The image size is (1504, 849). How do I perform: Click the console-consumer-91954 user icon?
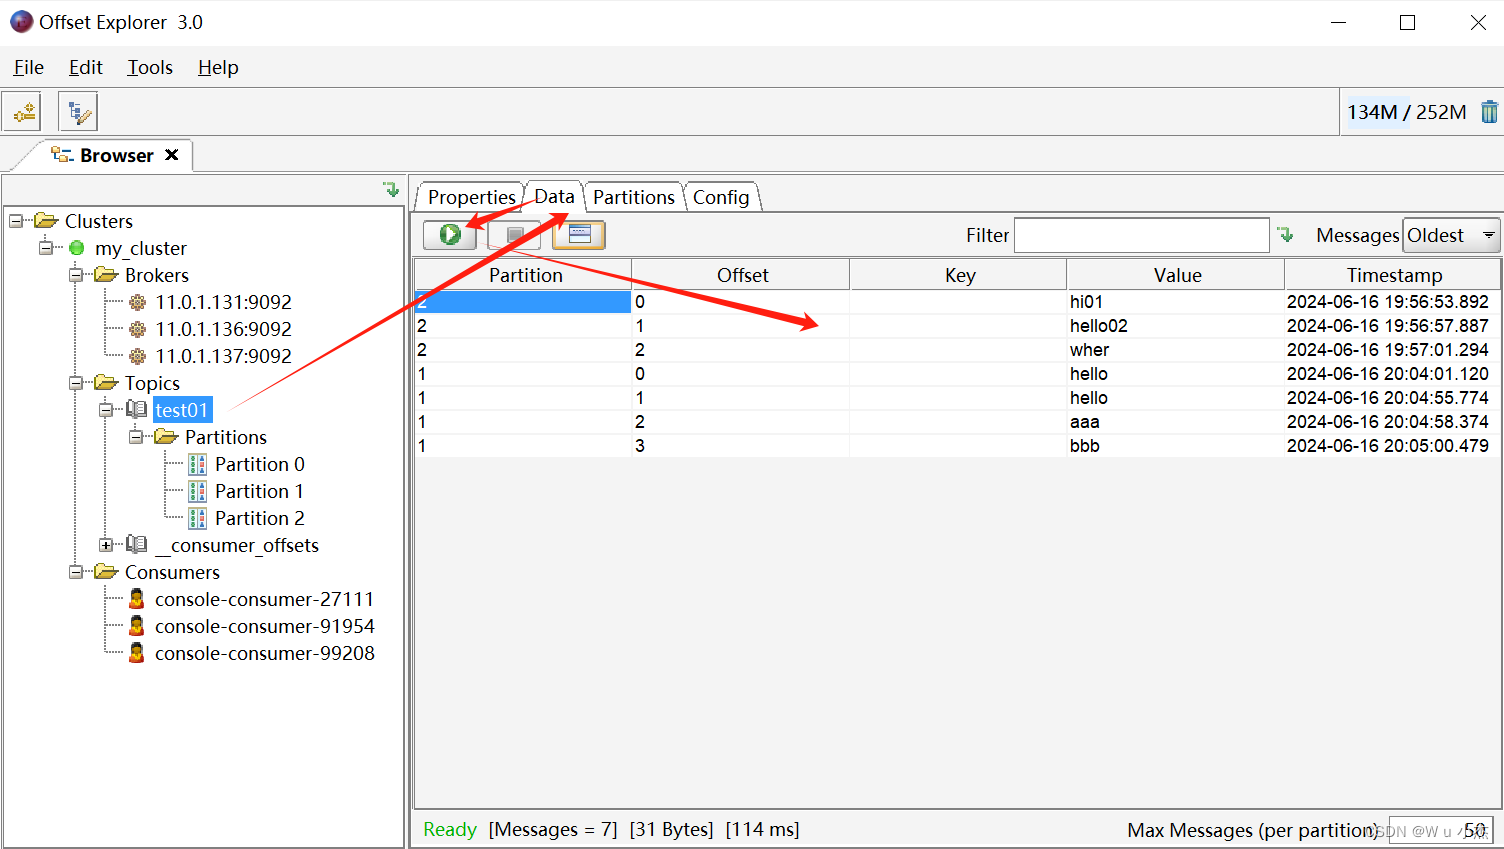pos(137,626)
